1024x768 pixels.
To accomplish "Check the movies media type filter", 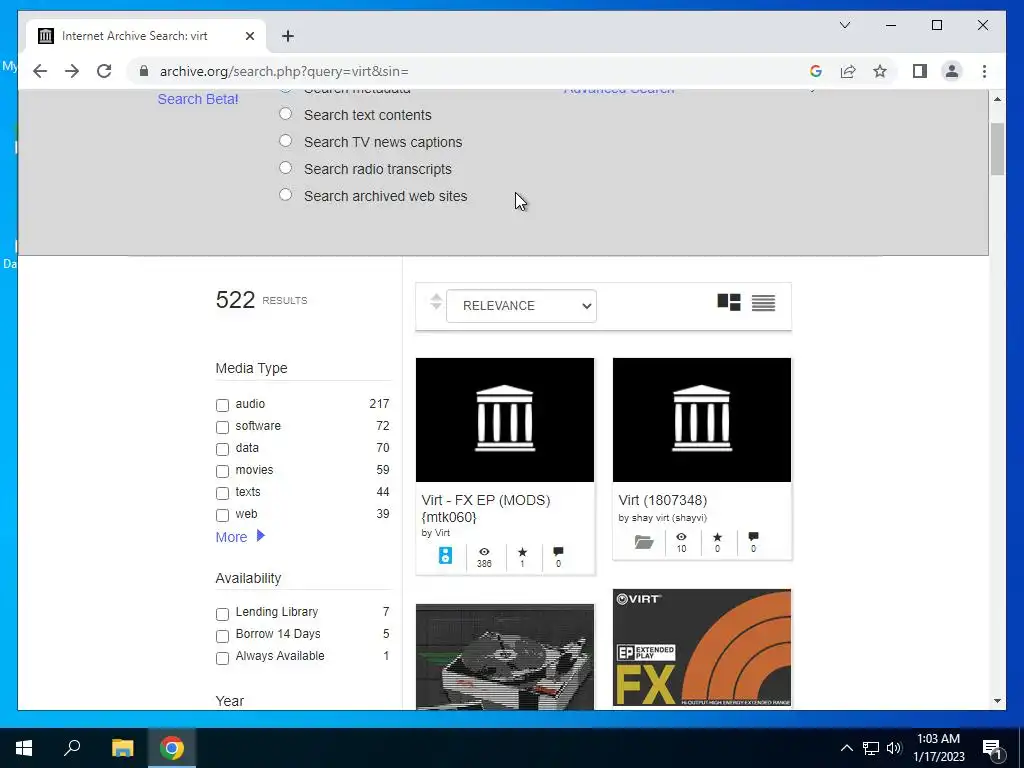I will pos(222,472).
